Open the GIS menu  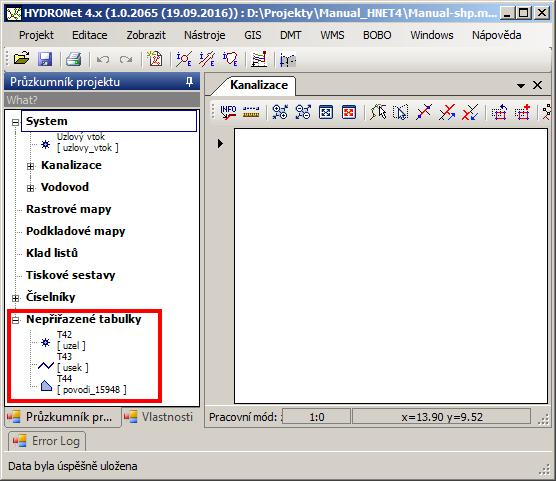click(x=252, y=35)
